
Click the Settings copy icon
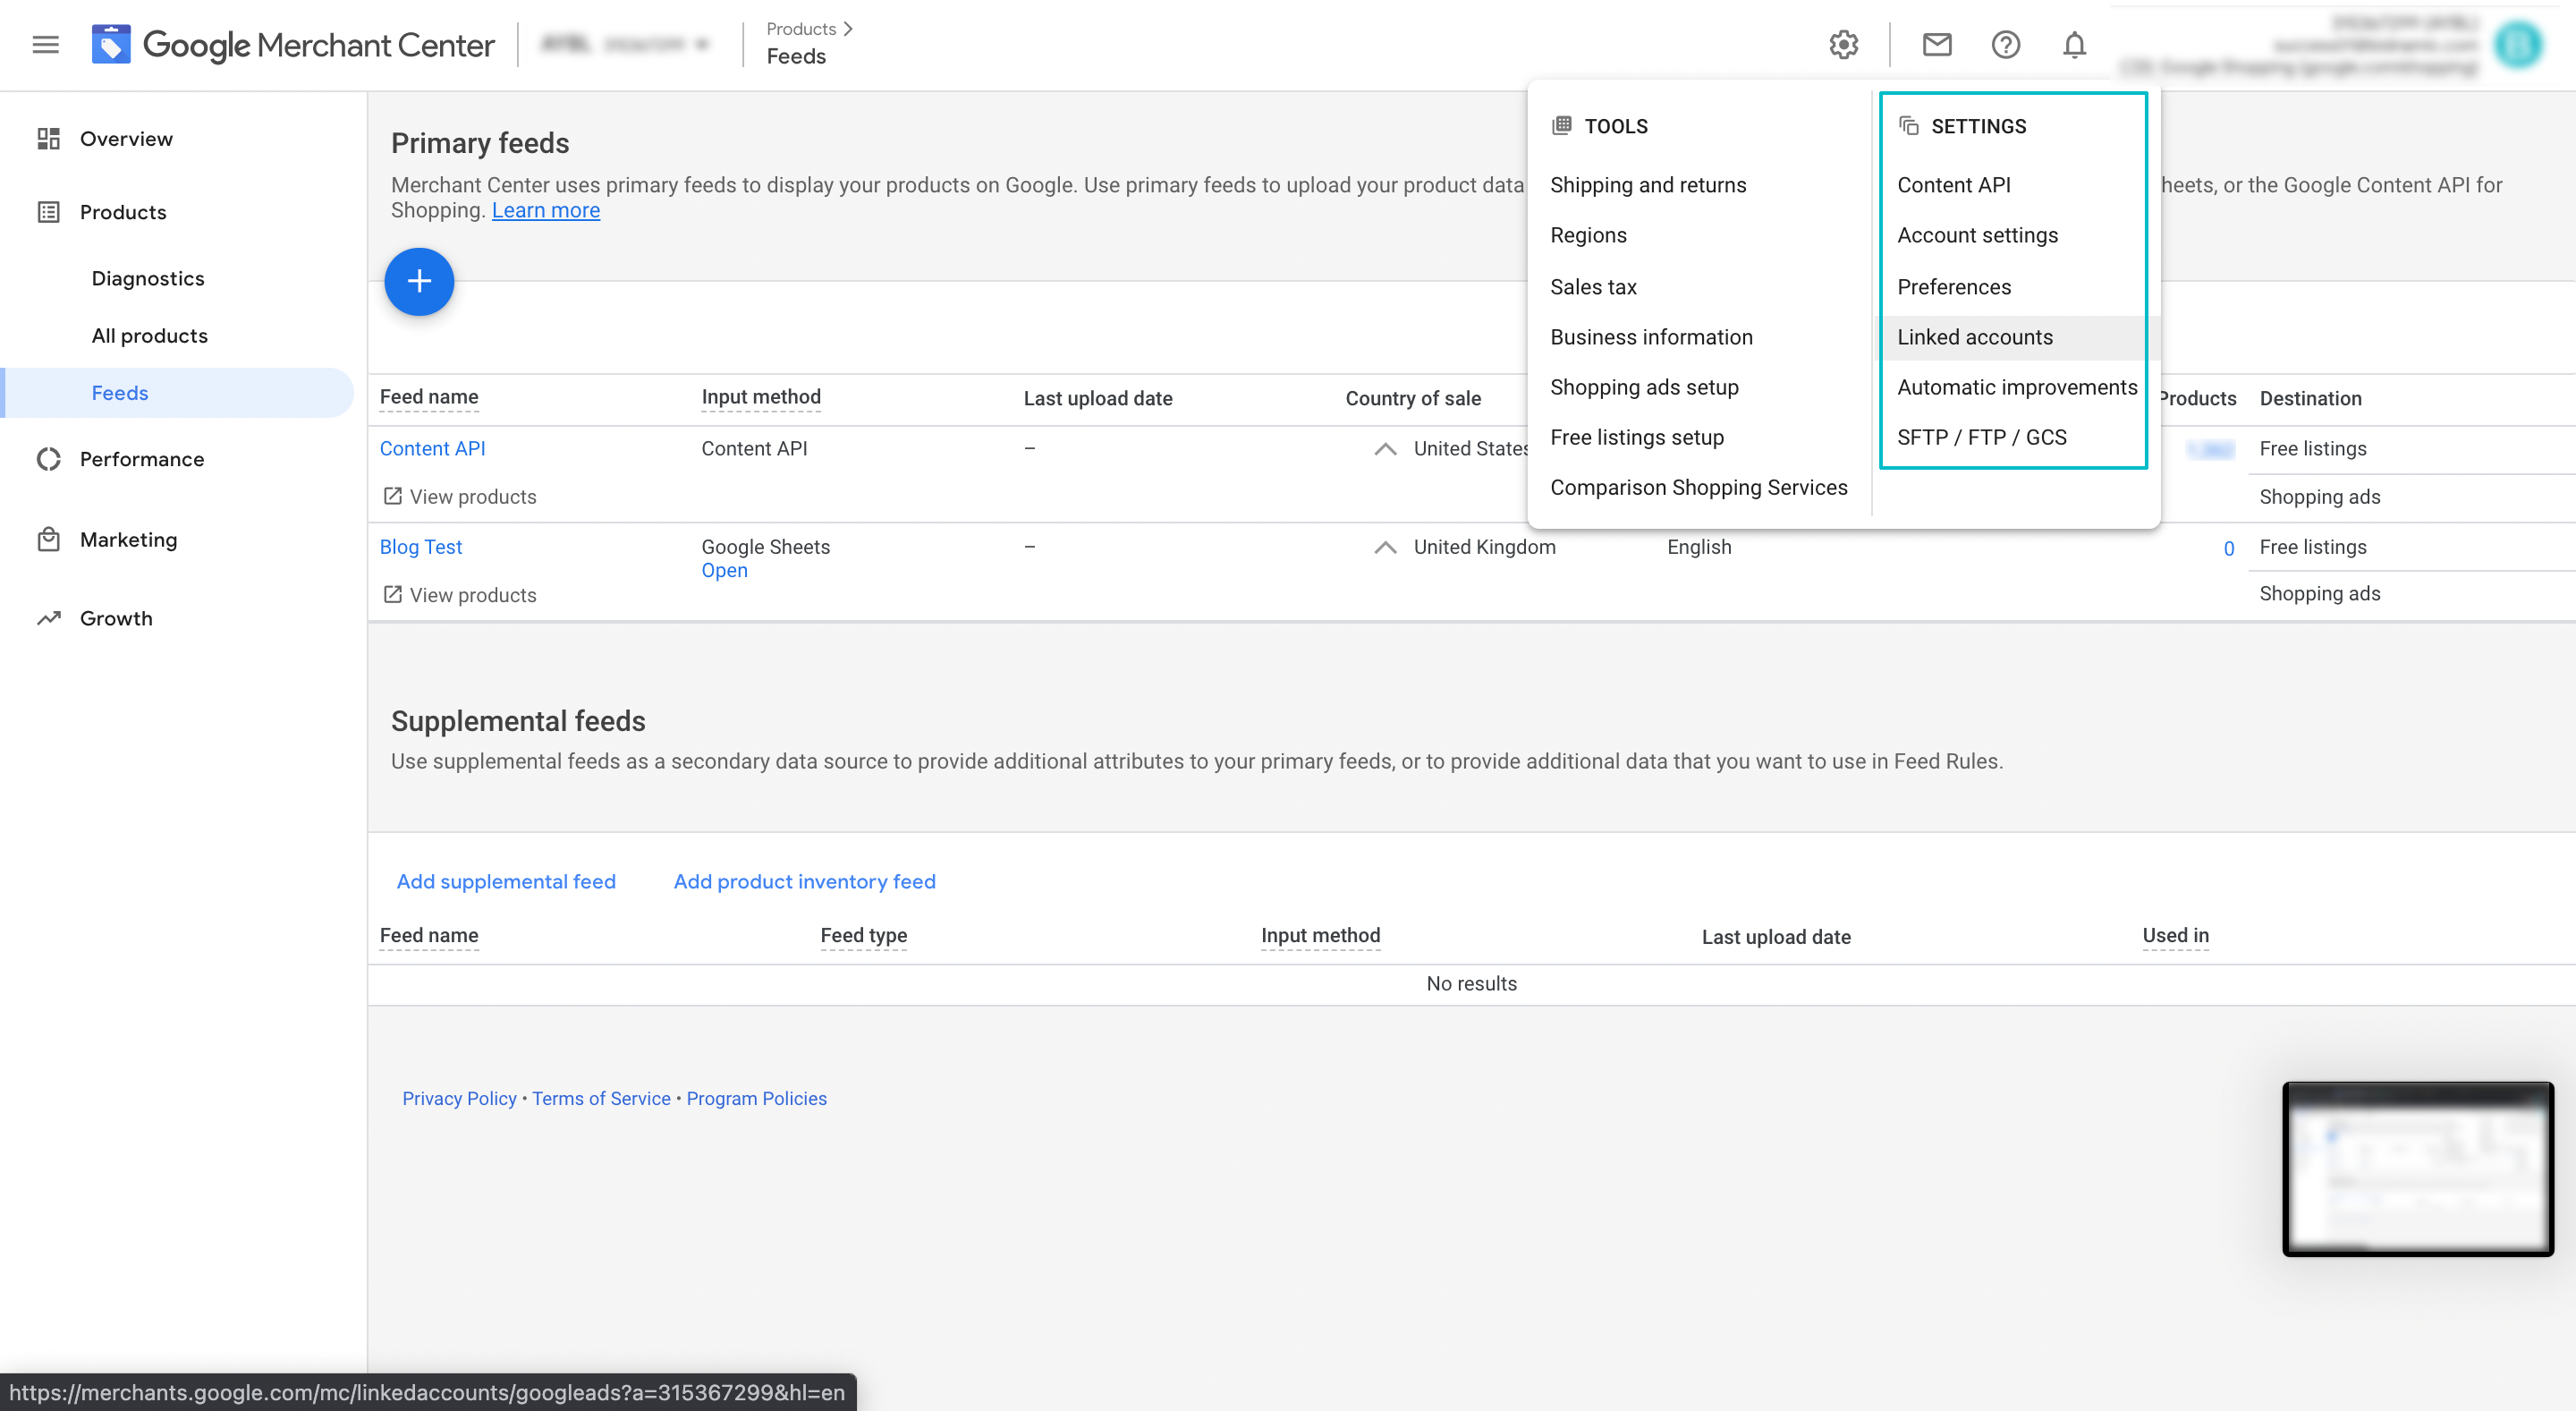pos(1908,125)
